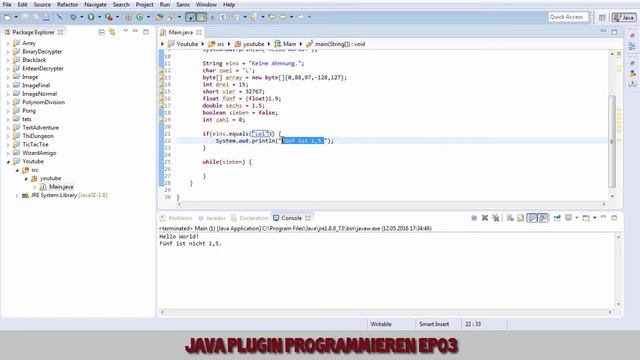Open the Window menu
640x360 pixels.
(206, 4)
